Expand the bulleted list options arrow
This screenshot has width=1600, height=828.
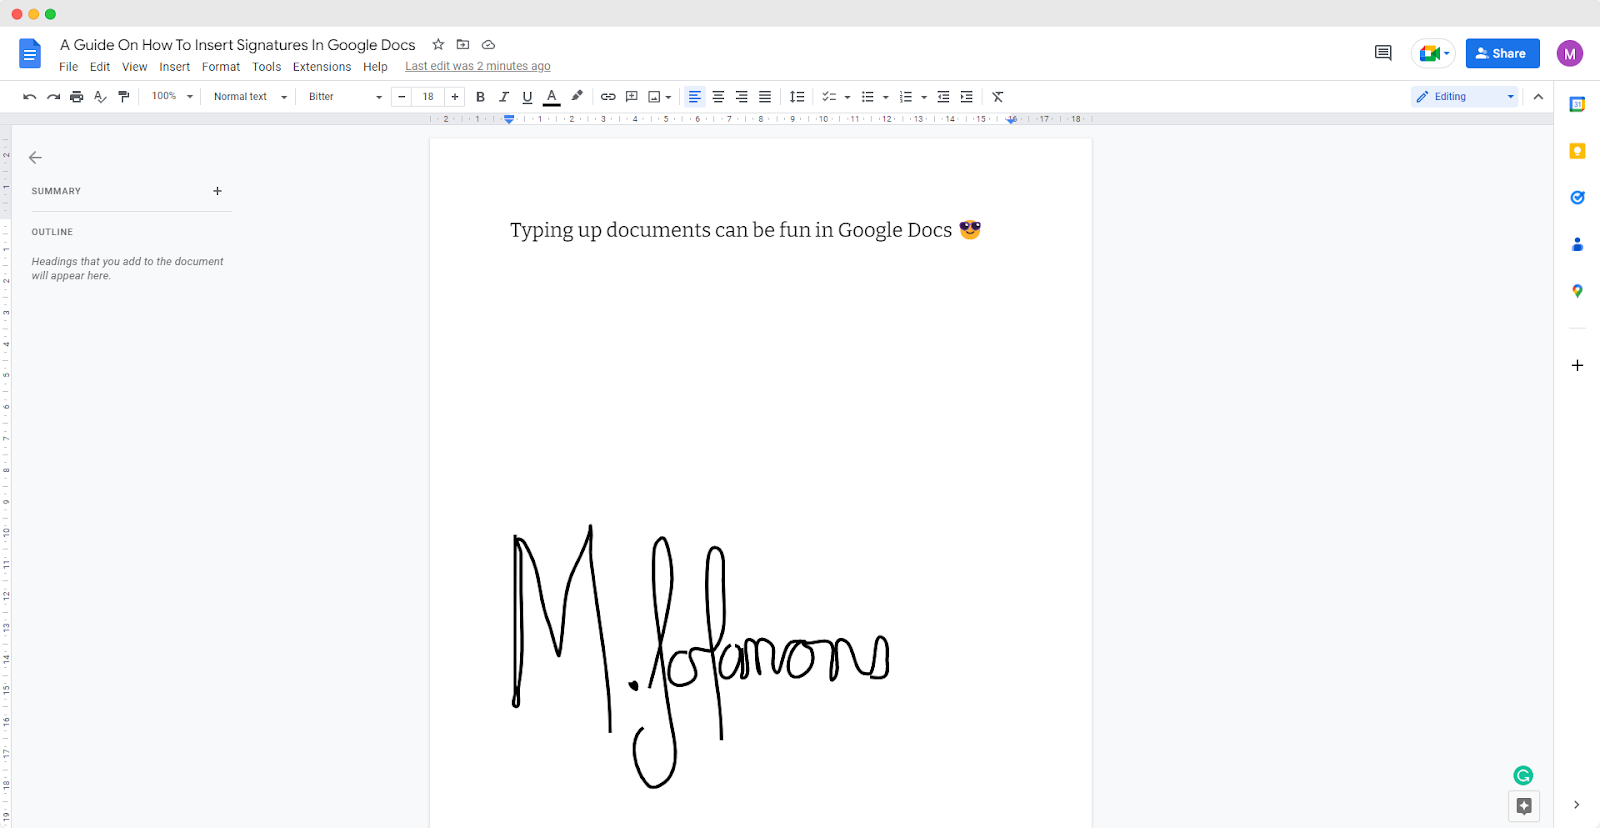[885, 97]
